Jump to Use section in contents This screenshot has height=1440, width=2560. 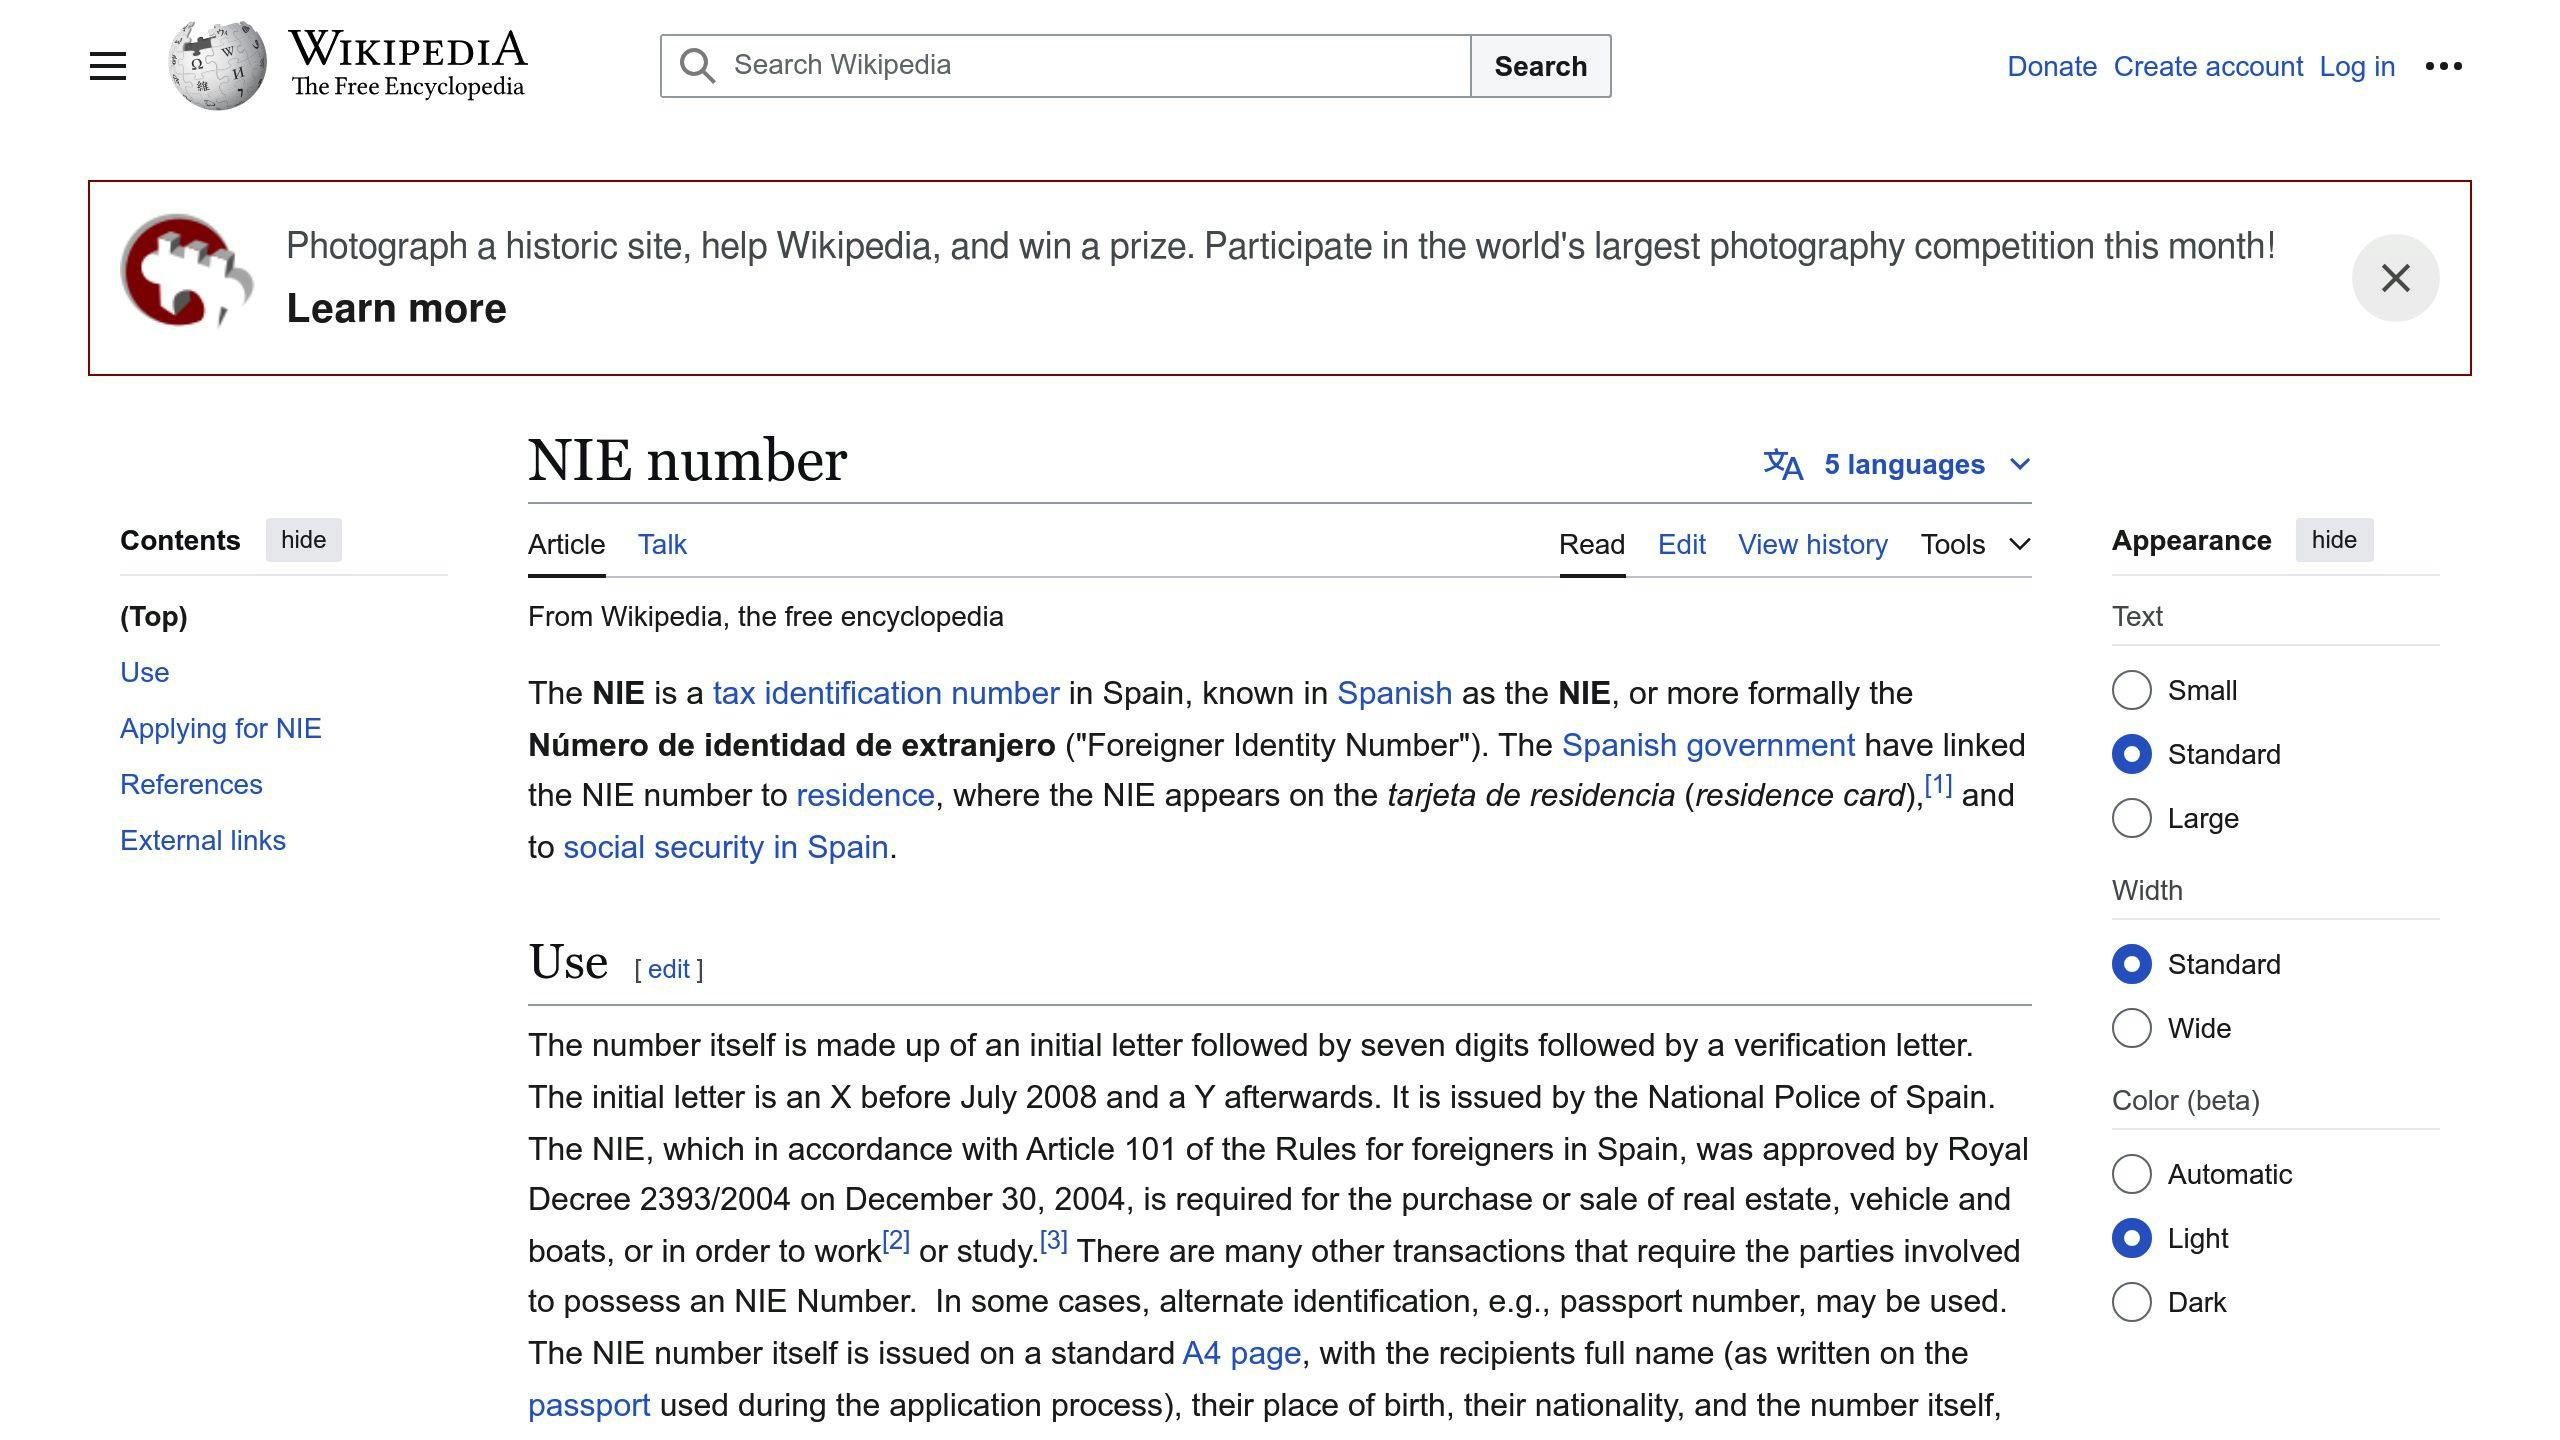coord(145,672)
